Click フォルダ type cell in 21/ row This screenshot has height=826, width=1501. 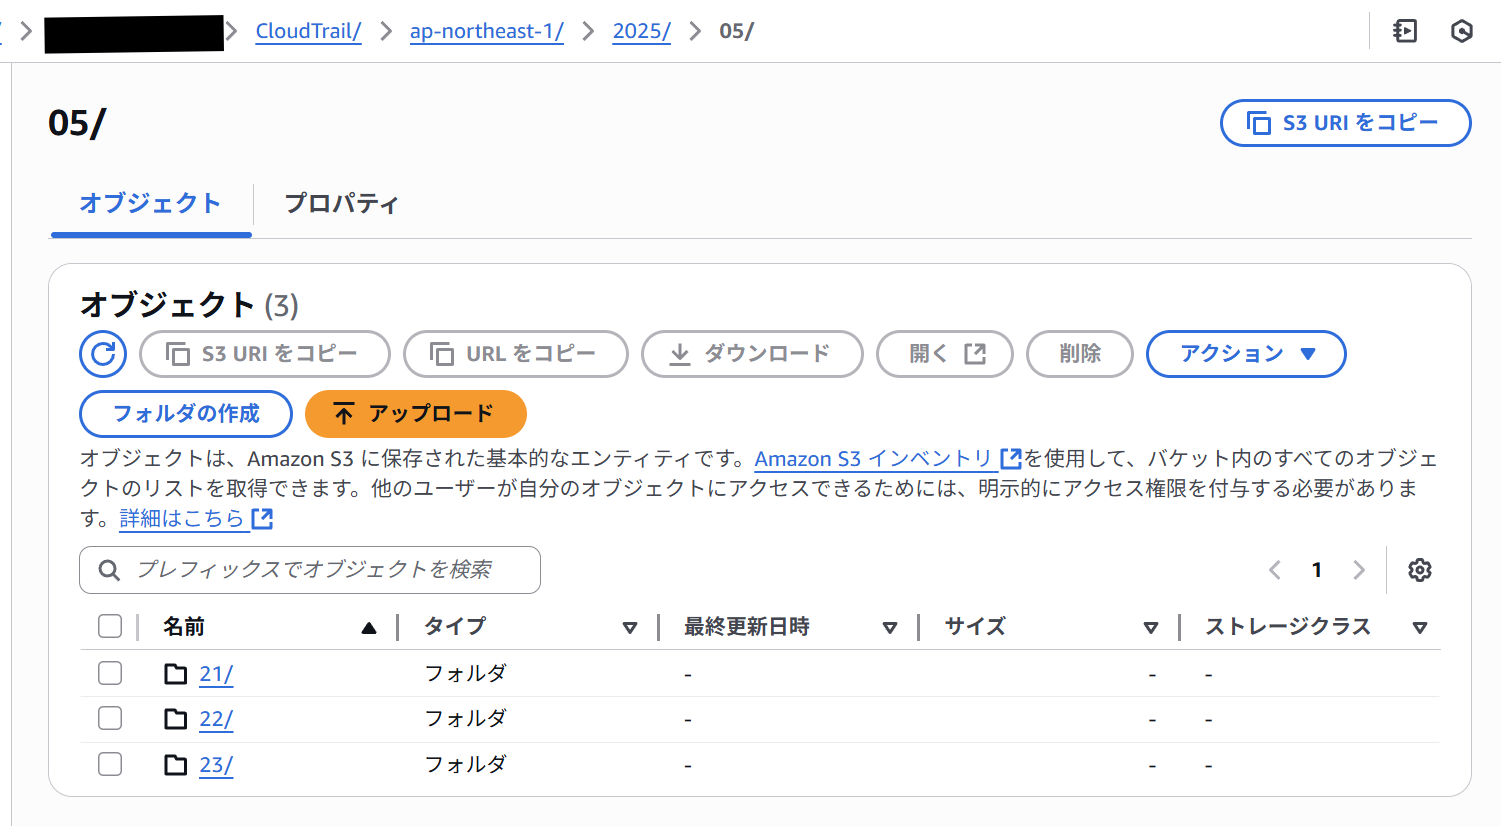tap(466, 673)
